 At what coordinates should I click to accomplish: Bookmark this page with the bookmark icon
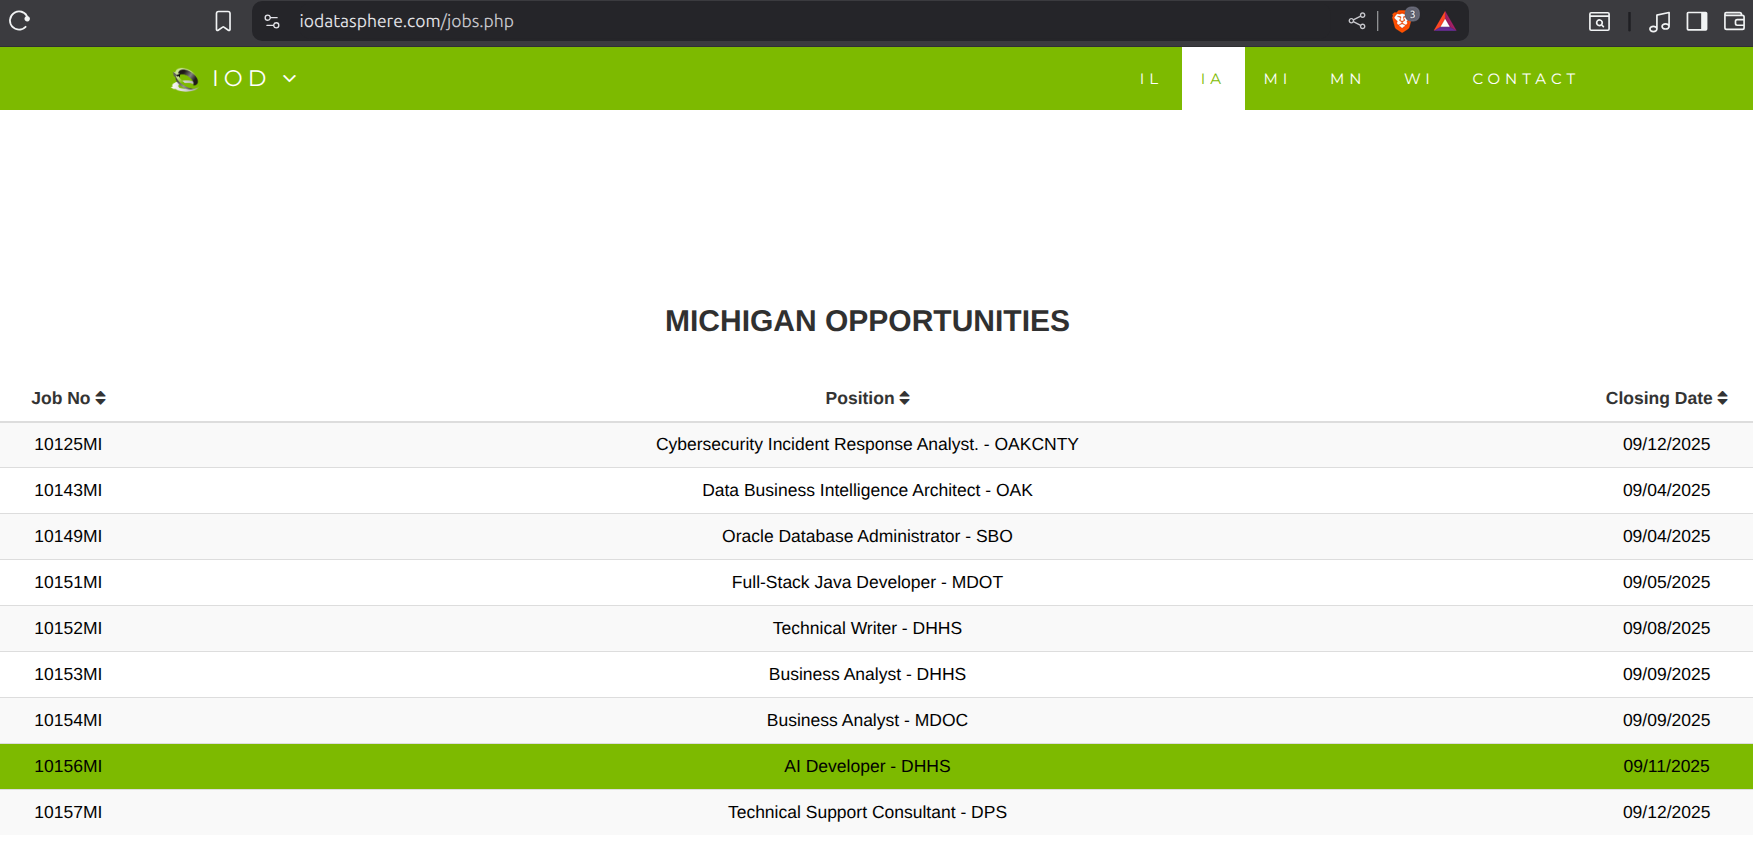click(x=223, y=21)
